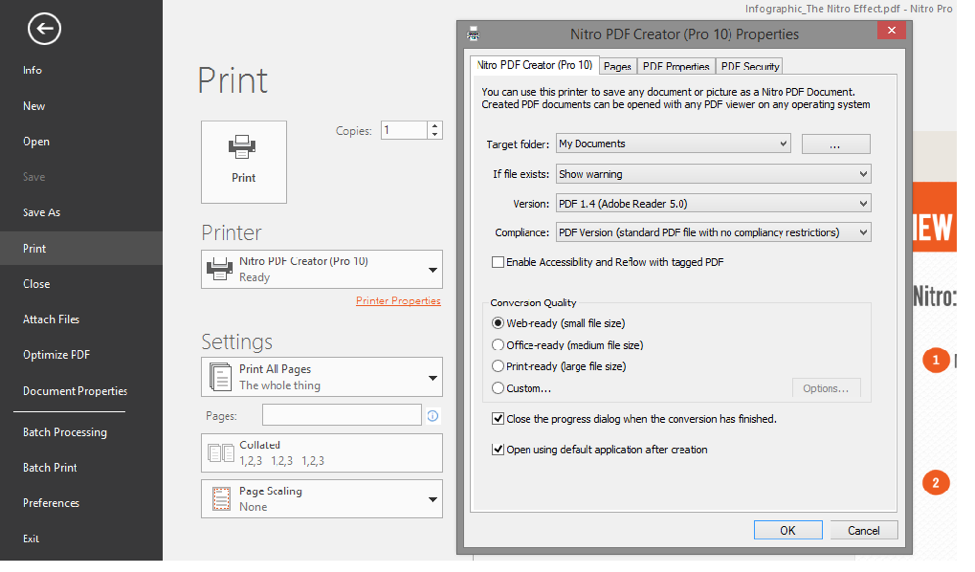Click the Copies number field
This screenshot has width=975, height=572.
(404, 131)
